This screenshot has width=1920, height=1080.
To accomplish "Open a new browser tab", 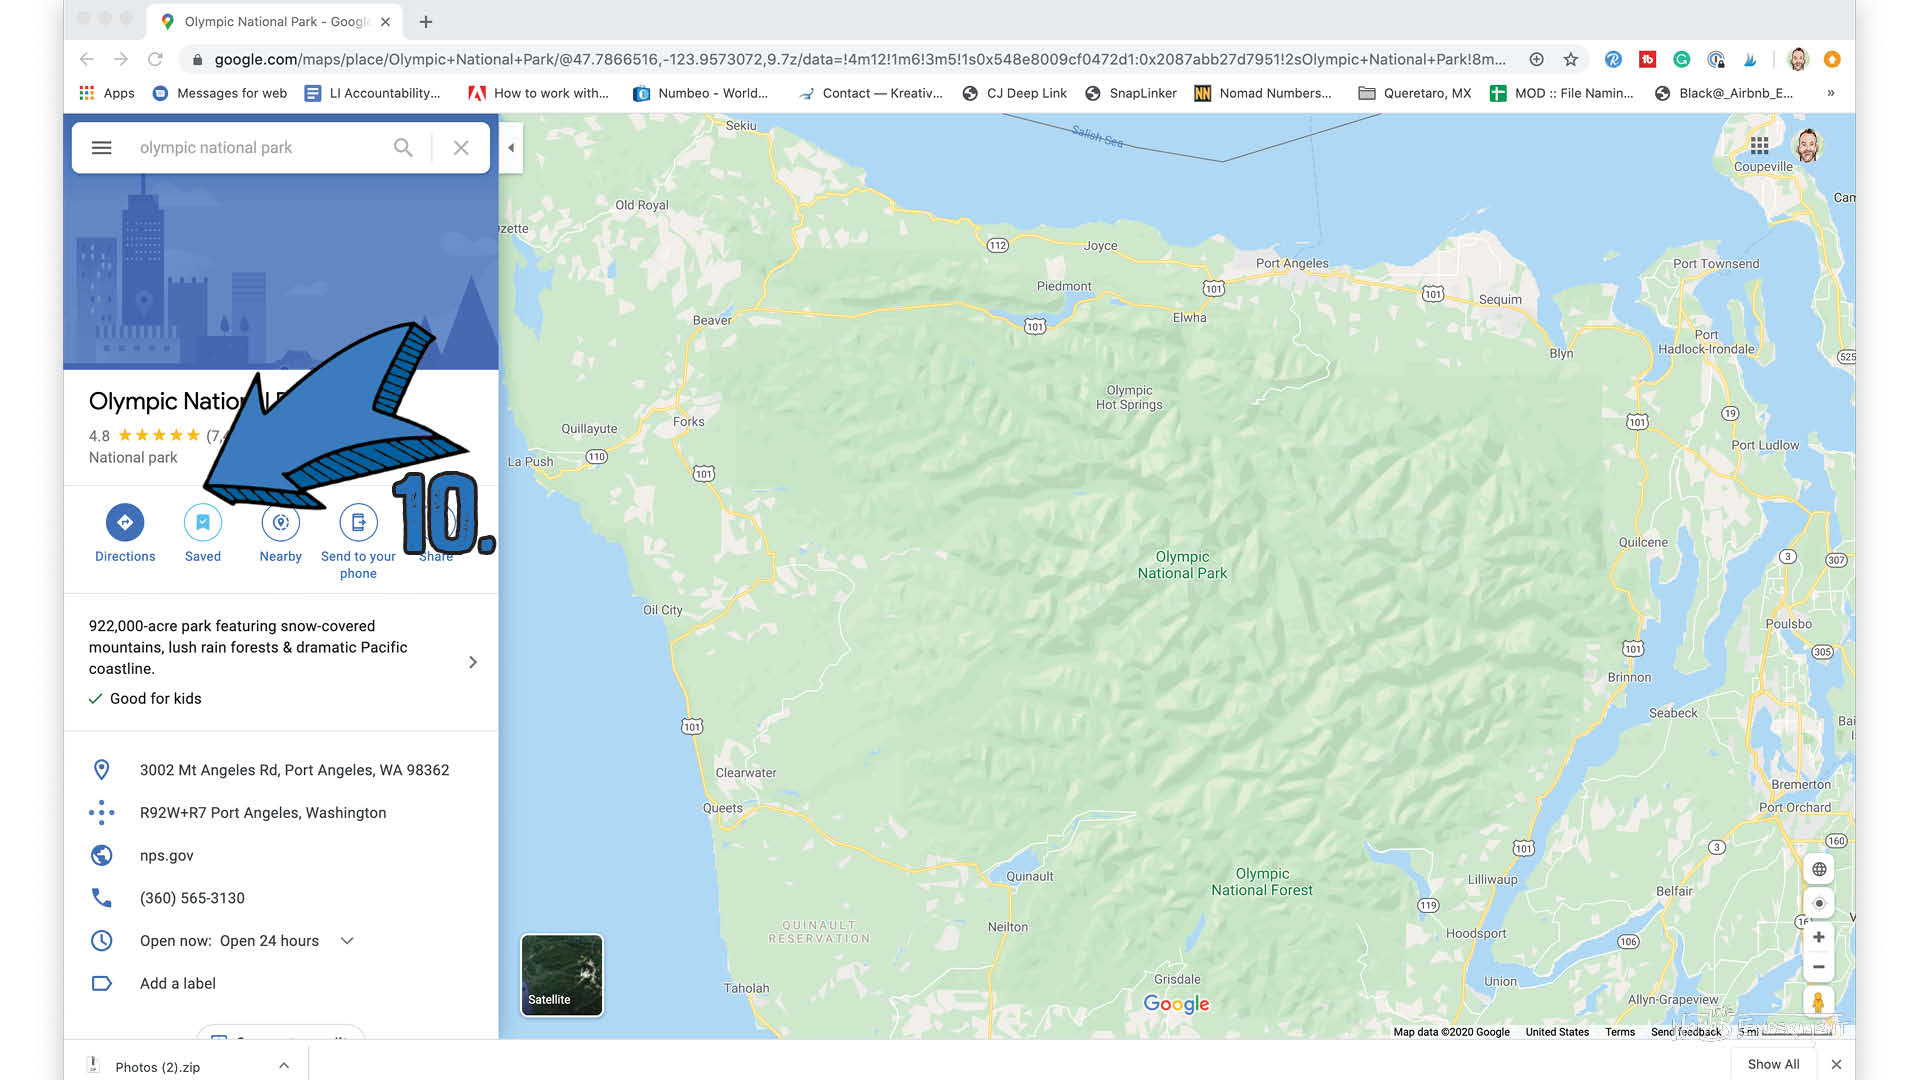I will (x=426, y=21).
